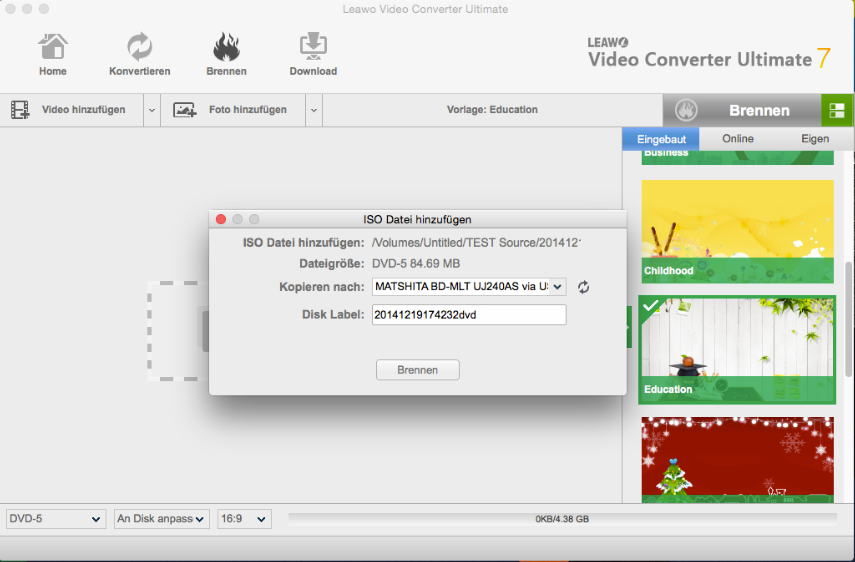Close the ISO Datei hinzufügen dialog
855x562 pixels.
pos(221,219)
